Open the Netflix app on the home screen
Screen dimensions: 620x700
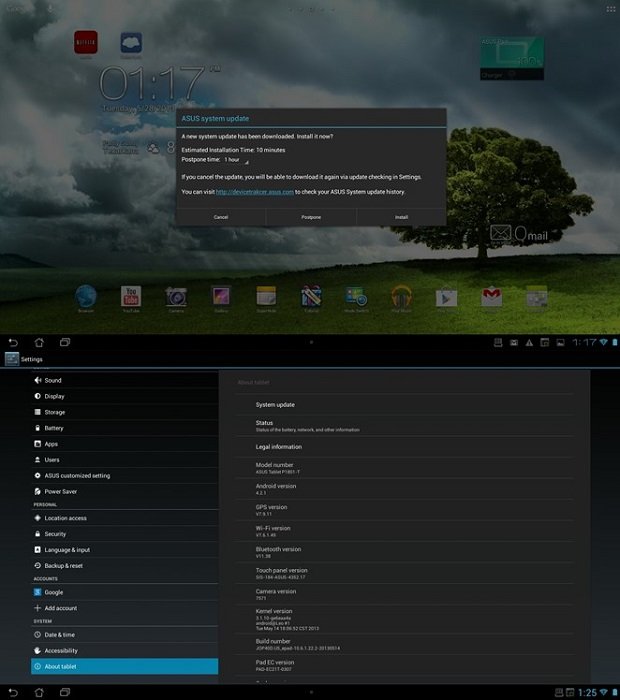coord(86,43)
